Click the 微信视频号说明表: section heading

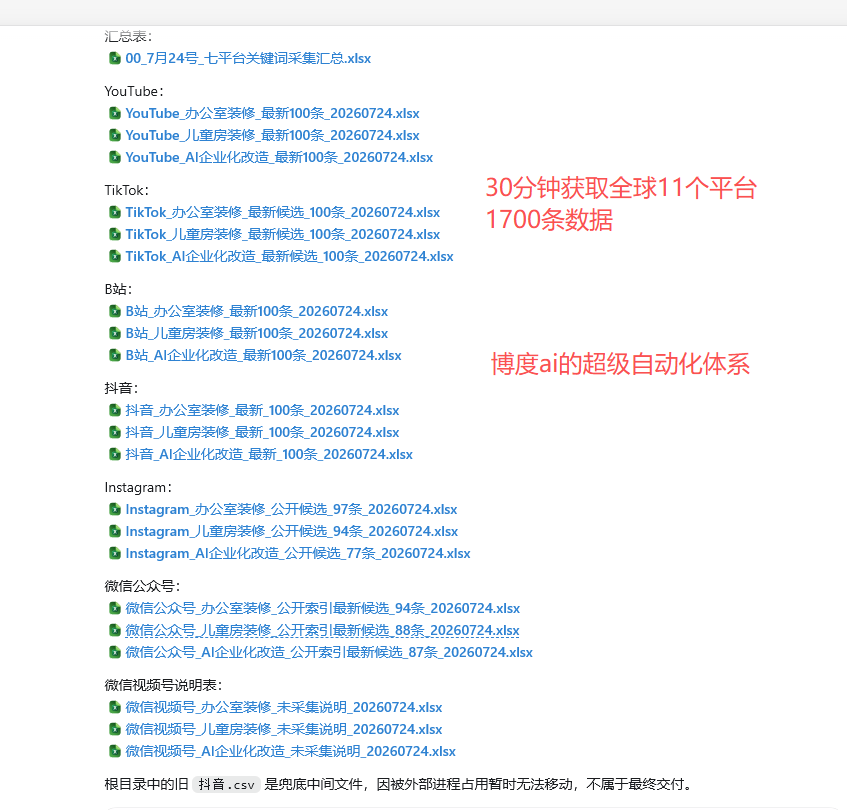163,685
